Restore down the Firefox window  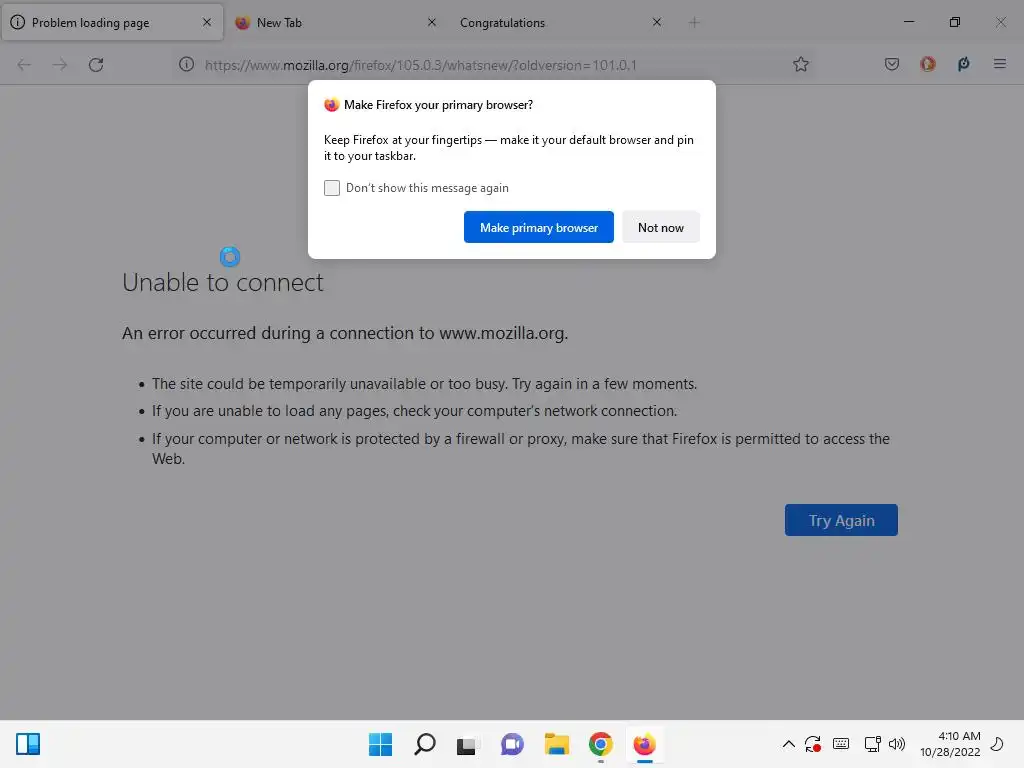[x=954, y=22]
